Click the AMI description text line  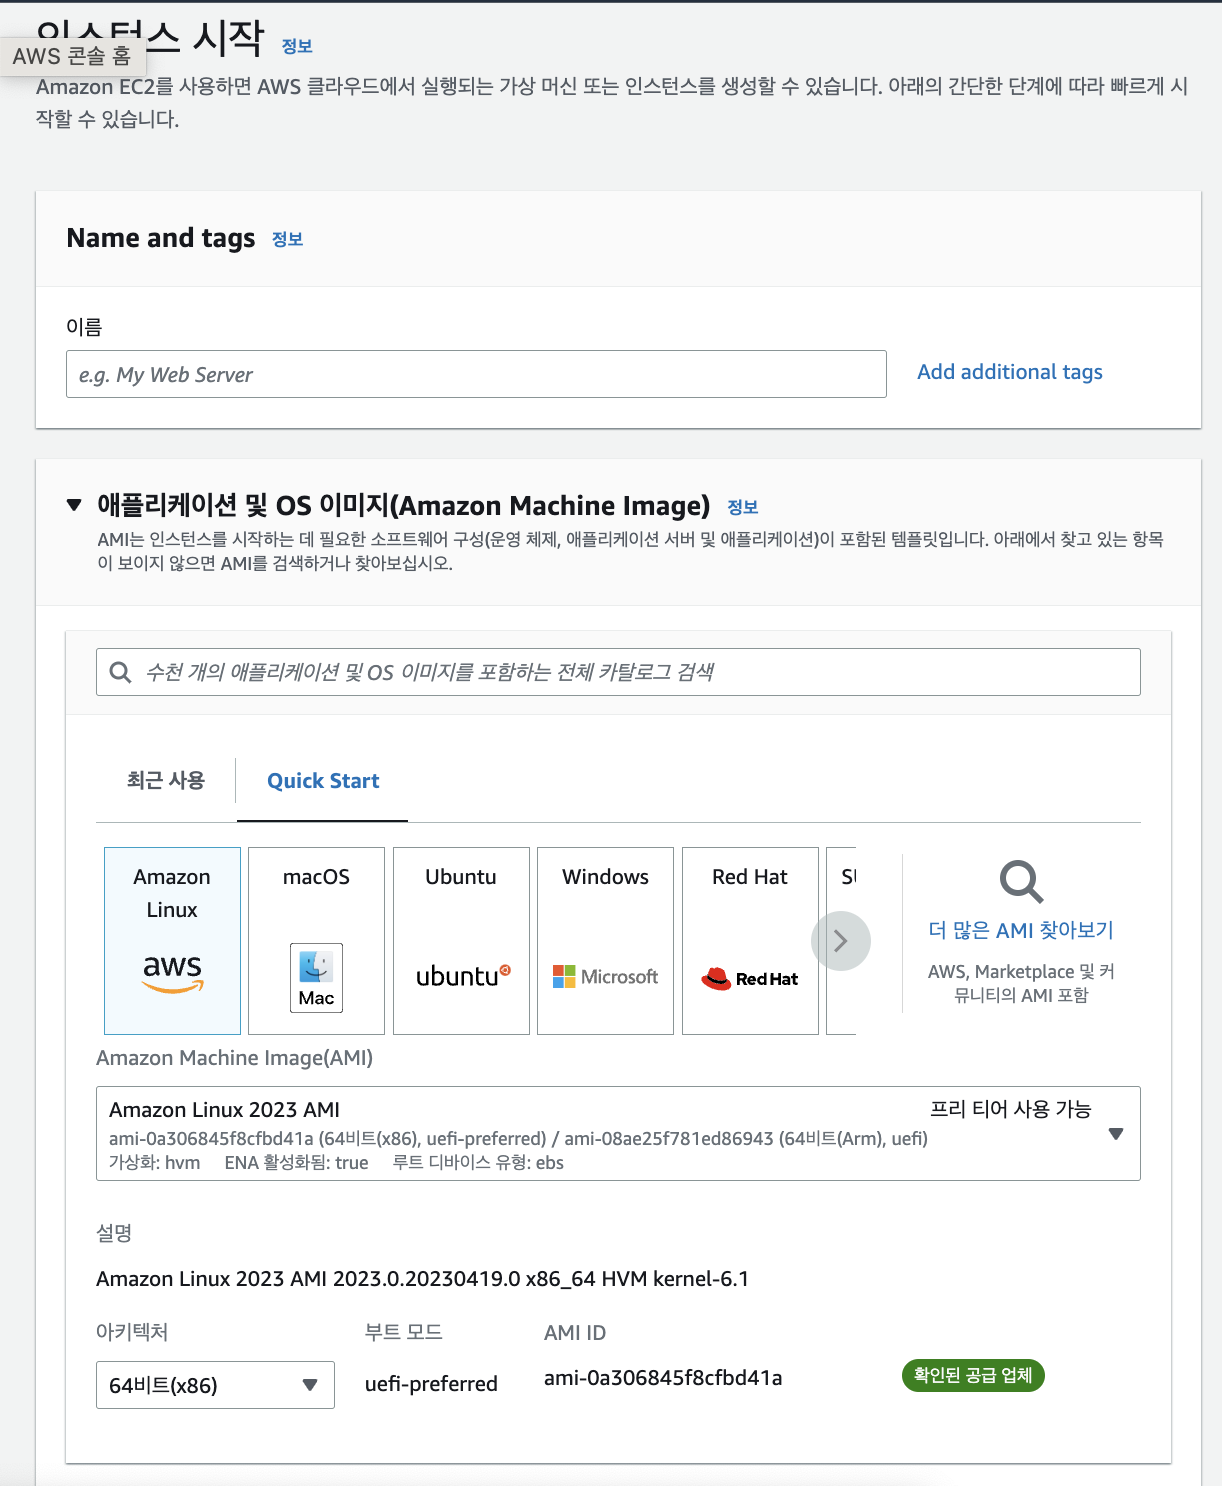tap(422, 1279)
